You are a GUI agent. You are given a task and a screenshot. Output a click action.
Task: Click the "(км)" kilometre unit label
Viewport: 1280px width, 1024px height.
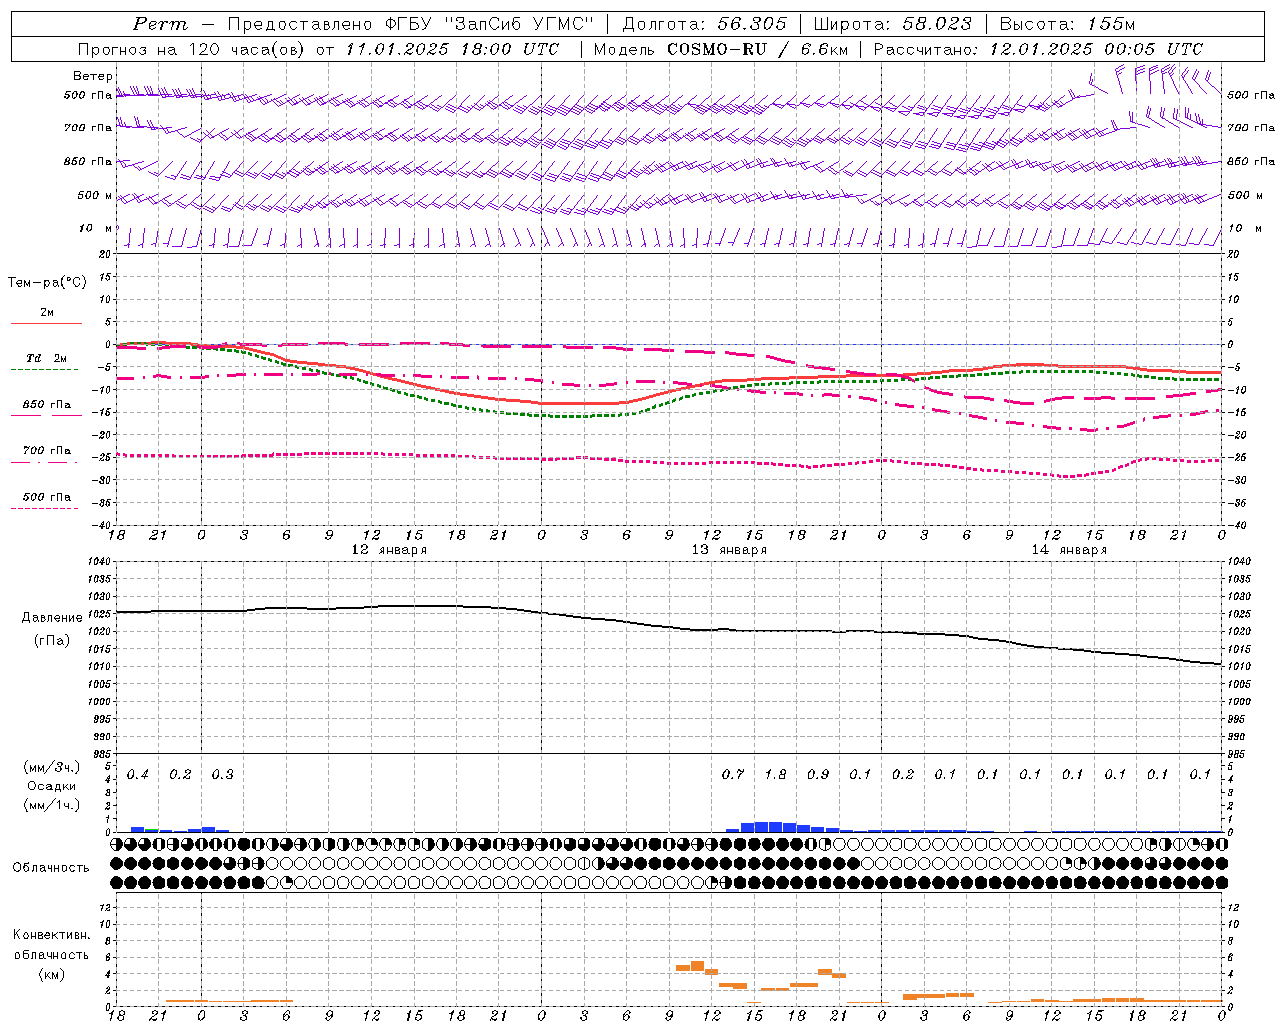pyautogui.click(x=52, y=974)
